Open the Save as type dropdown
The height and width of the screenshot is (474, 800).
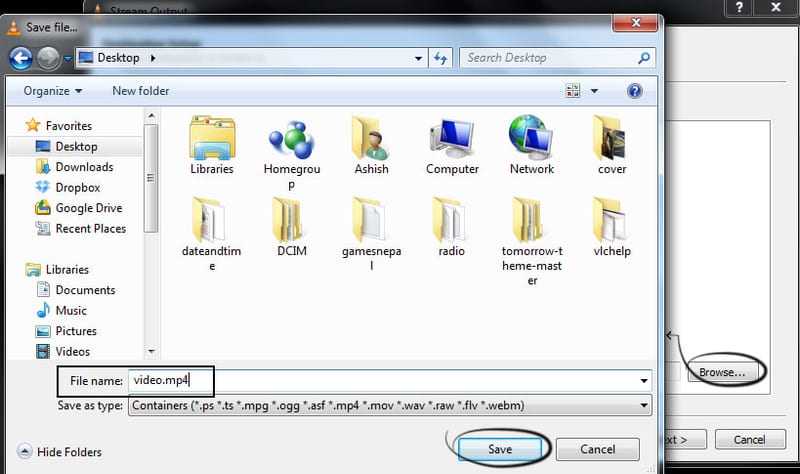coord(644,406)
